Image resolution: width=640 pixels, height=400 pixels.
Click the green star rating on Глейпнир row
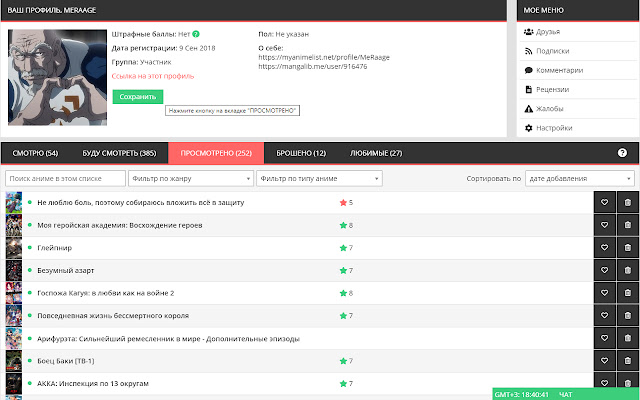(x=346, y=248)
